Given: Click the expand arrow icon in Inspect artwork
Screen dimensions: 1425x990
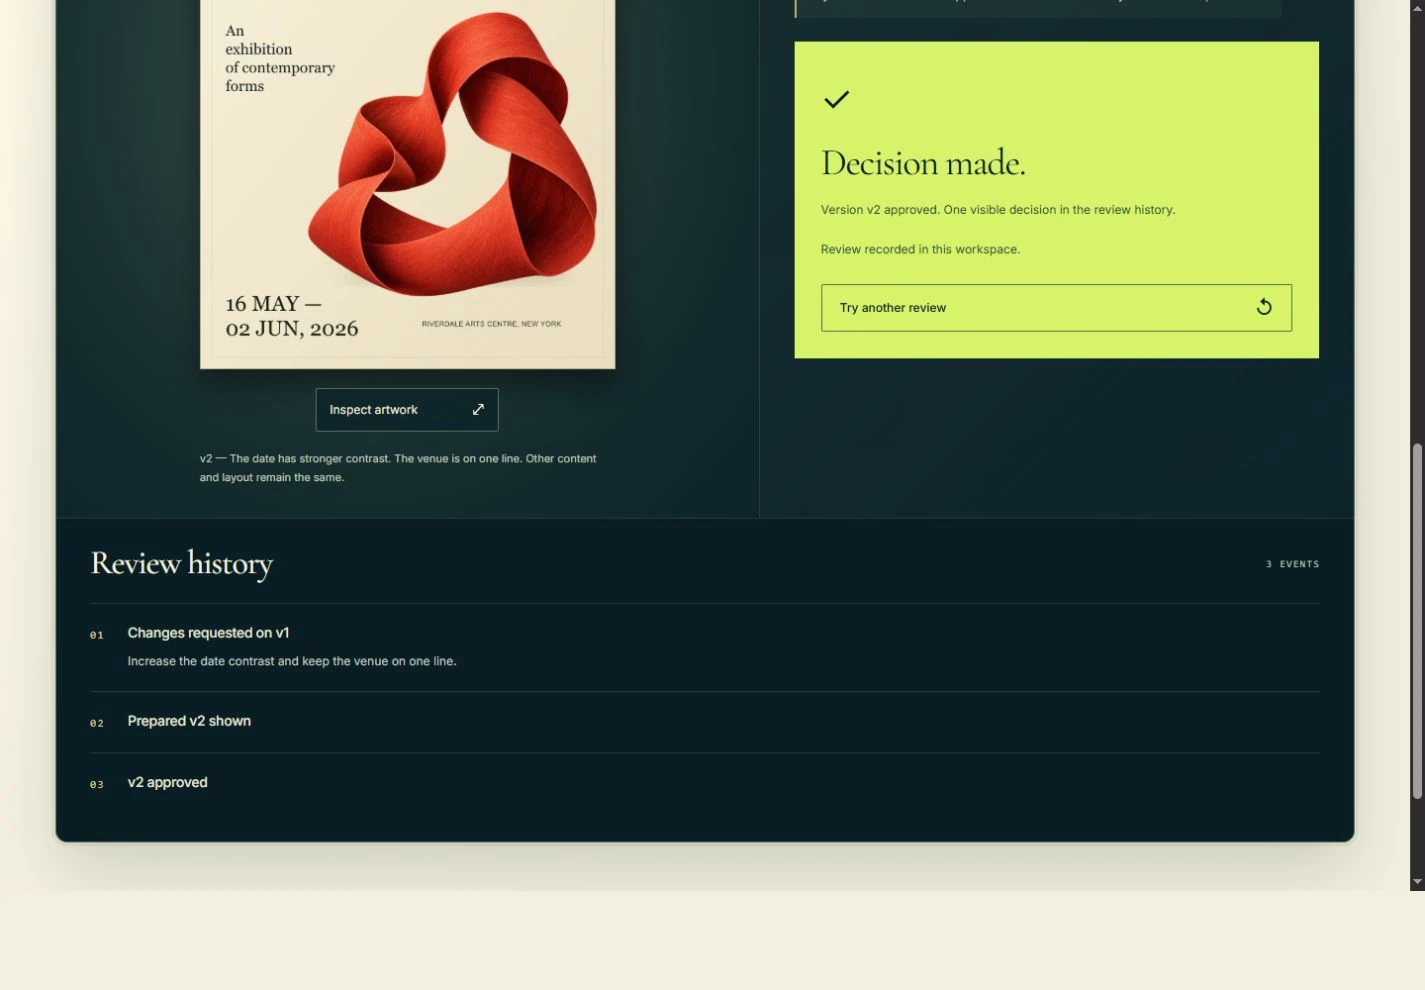Looking at the screenshot, I should [x=478, y=409].
